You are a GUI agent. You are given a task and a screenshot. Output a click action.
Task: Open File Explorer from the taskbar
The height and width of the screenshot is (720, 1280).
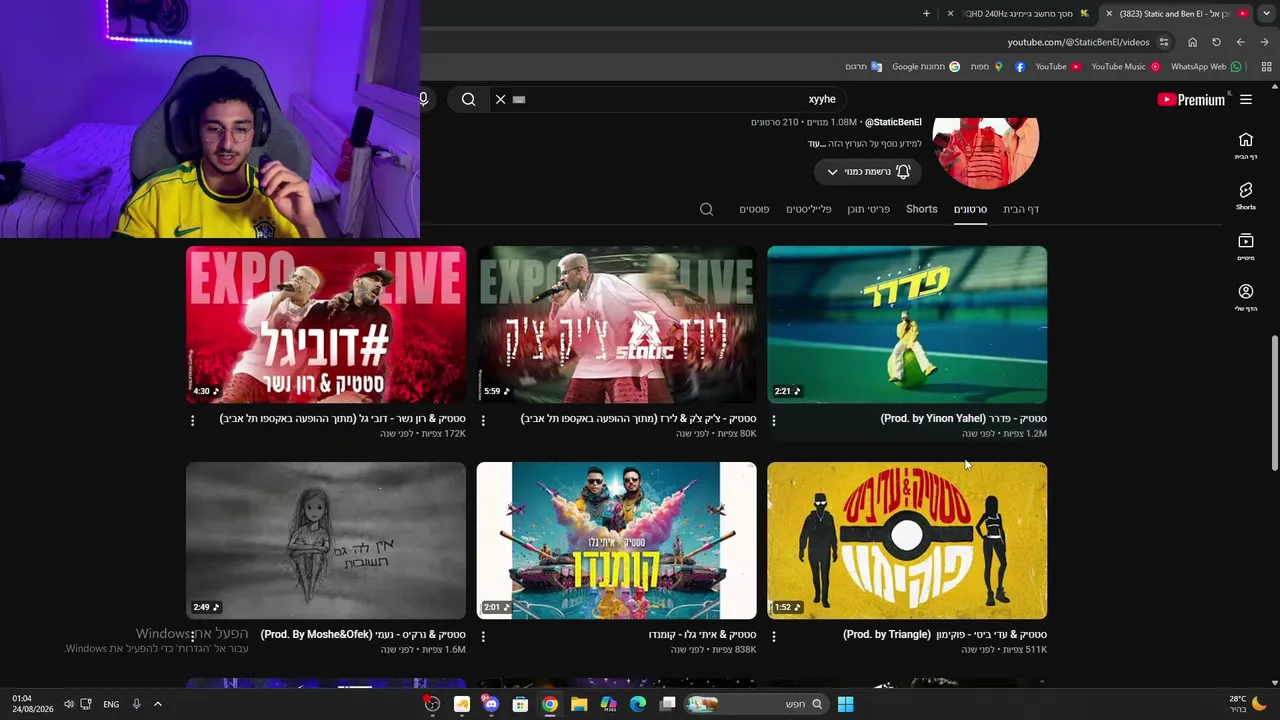[578, 704]
